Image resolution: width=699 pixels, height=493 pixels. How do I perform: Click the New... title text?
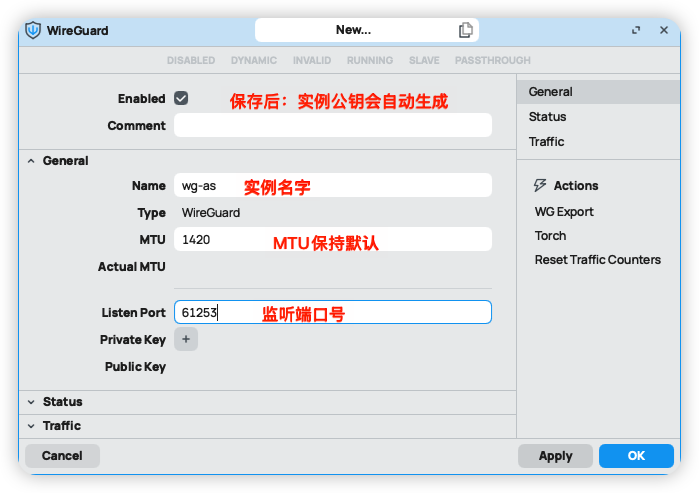(353, 30)
